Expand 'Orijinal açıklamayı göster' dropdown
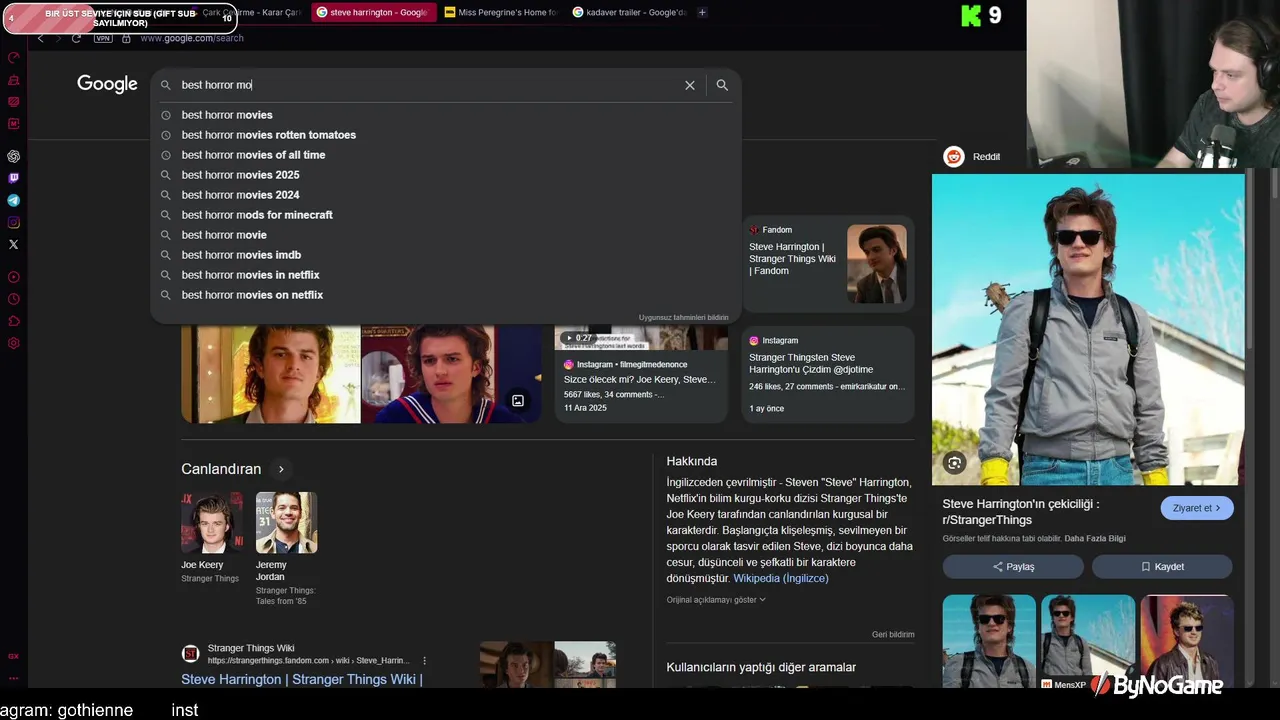This screenshot has width=1280, height=720. pos(716,600)
